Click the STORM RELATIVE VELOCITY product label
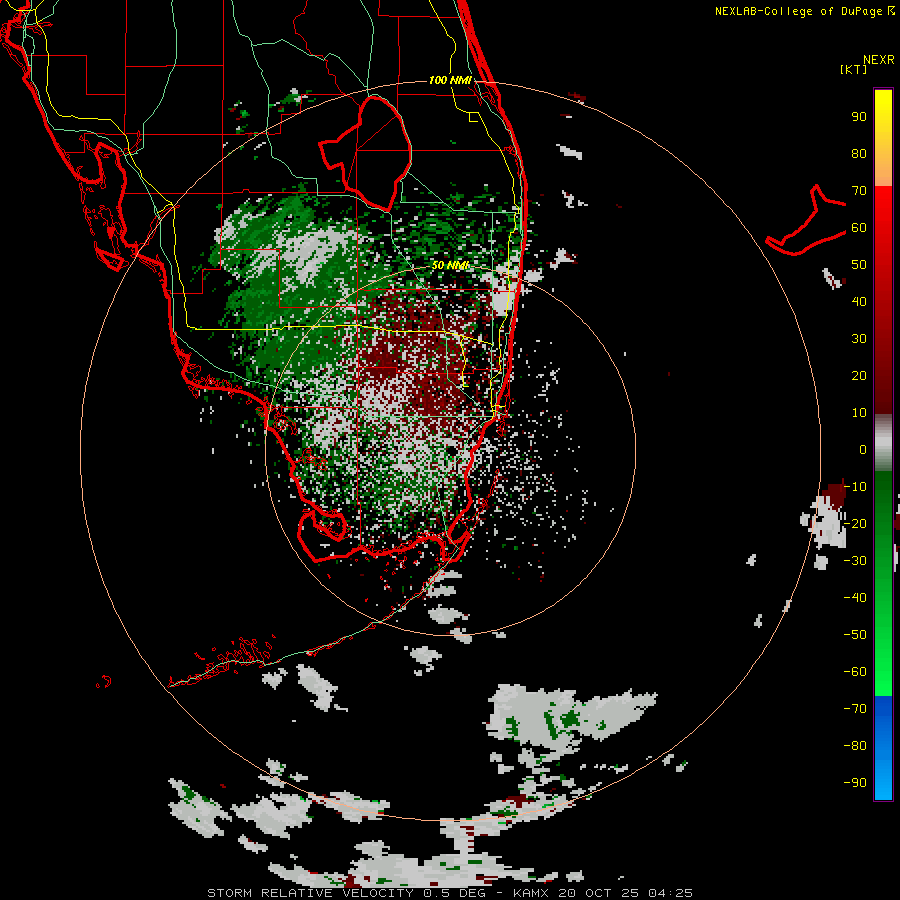The height and width of the screenshot is (900, 900). click(x=310, y=893)
